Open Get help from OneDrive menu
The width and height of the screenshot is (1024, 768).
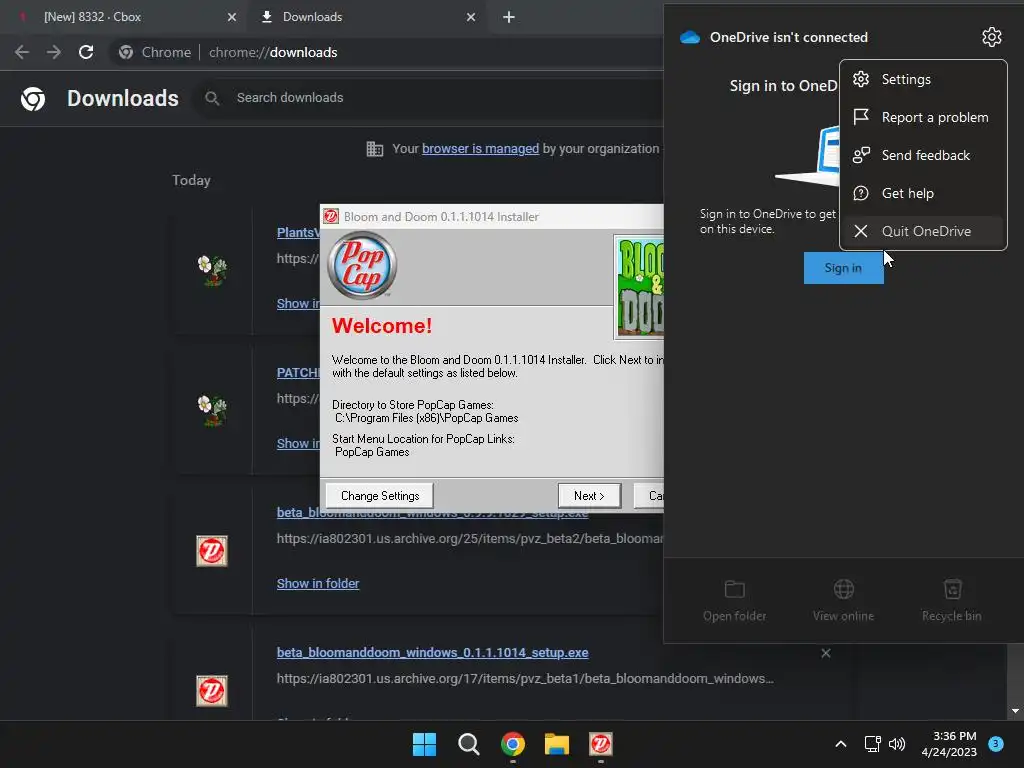pos(923,193)
